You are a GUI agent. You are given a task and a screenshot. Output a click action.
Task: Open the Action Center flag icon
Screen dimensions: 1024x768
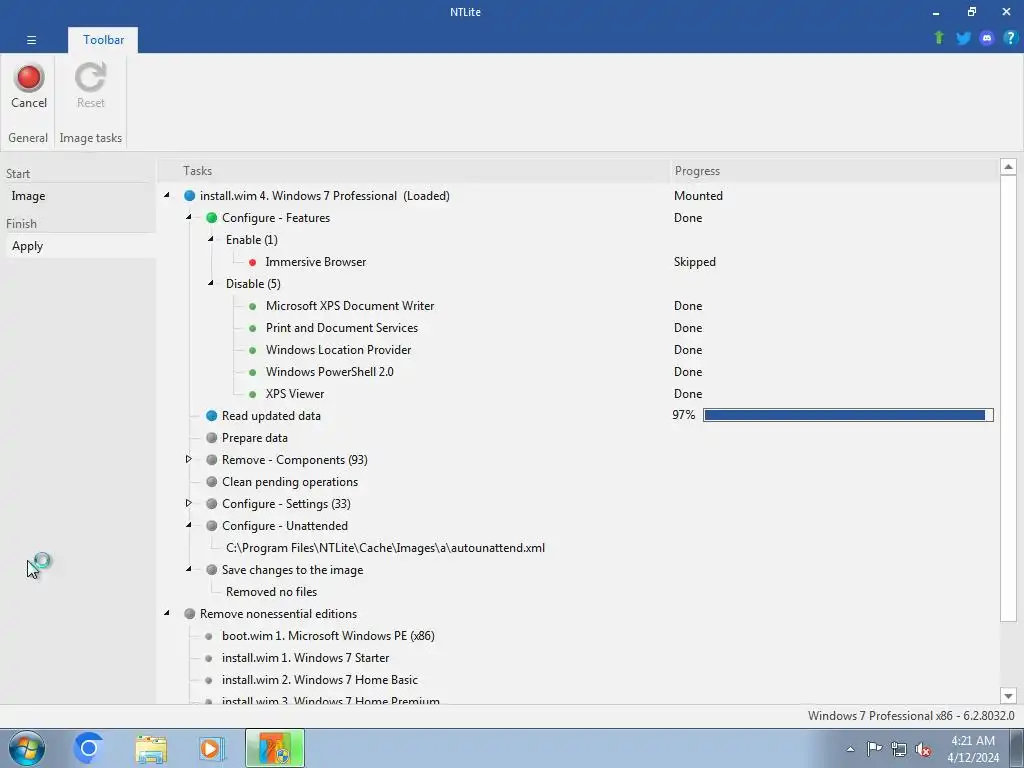click(x=874, y=749)
